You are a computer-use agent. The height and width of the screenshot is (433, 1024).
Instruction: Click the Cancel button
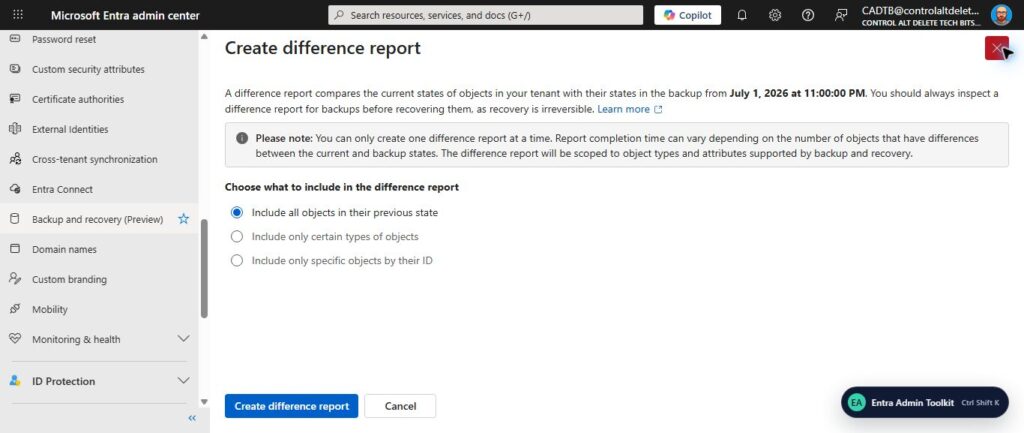pyautogui.click(x=400, y=406)
